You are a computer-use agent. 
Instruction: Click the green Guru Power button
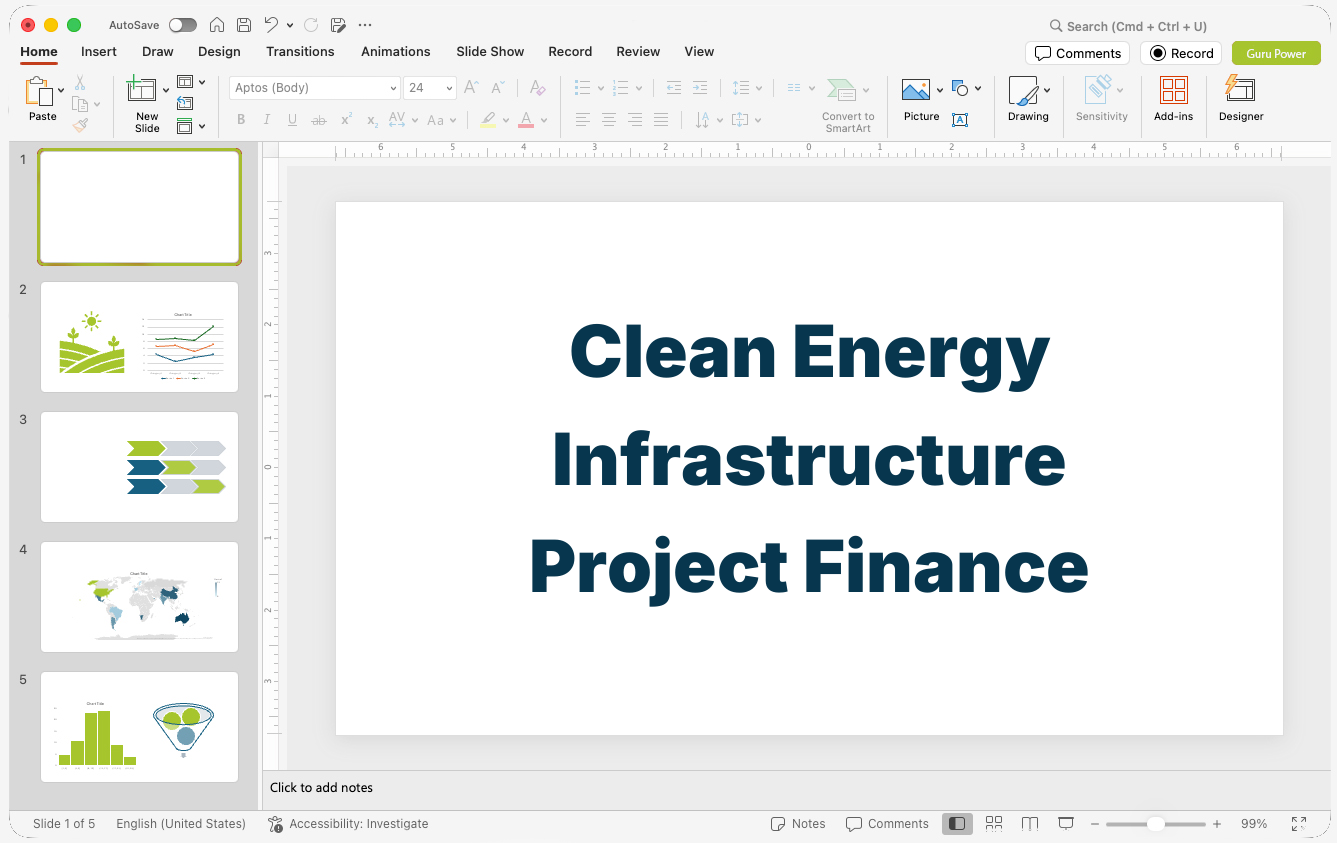point(1276,53)
